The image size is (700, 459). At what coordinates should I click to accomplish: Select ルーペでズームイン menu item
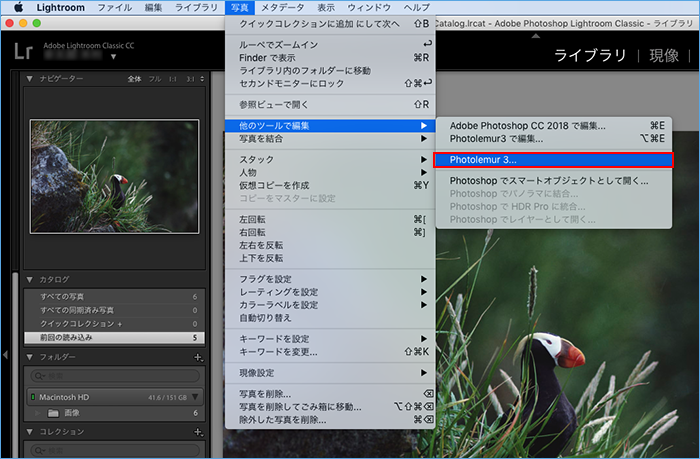(330, 45)
